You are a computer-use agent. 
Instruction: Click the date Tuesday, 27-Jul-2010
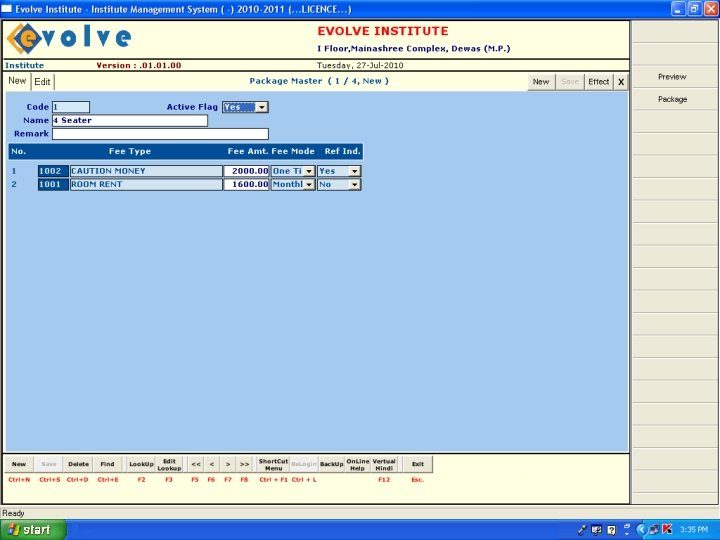pos(360,65)
